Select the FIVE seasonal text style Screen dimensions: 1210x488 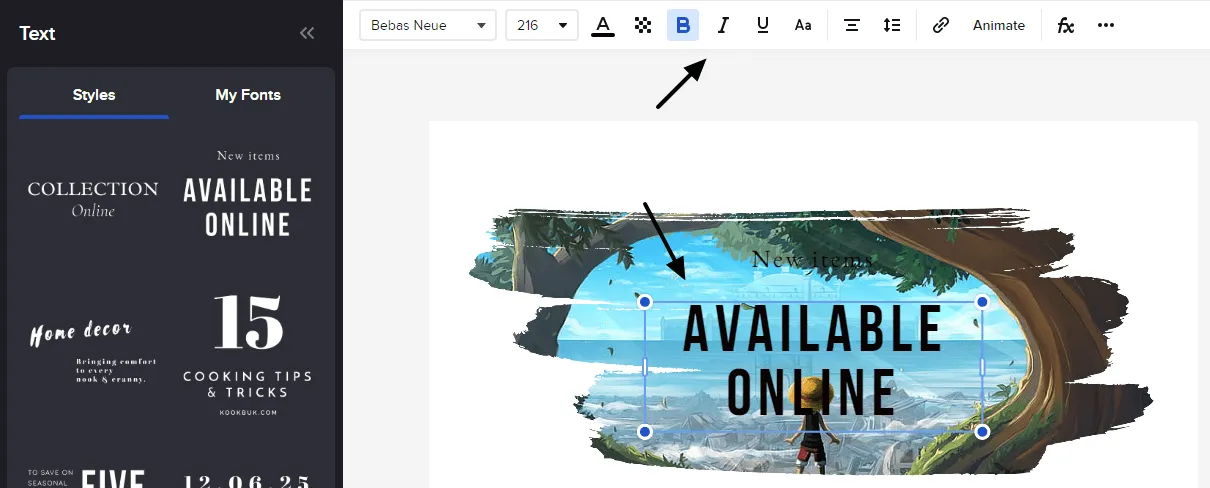88,478
